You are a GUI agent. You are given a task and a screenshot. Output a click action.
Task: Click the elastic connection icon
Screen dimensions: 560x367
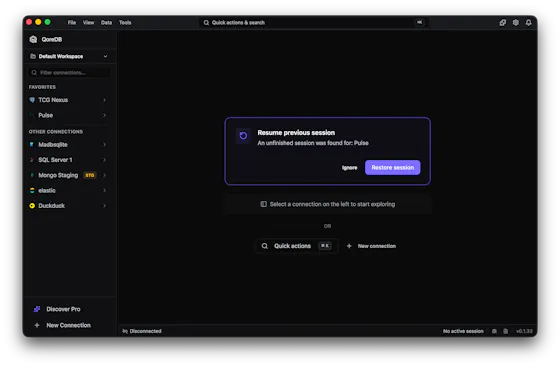tap(32, 191)
